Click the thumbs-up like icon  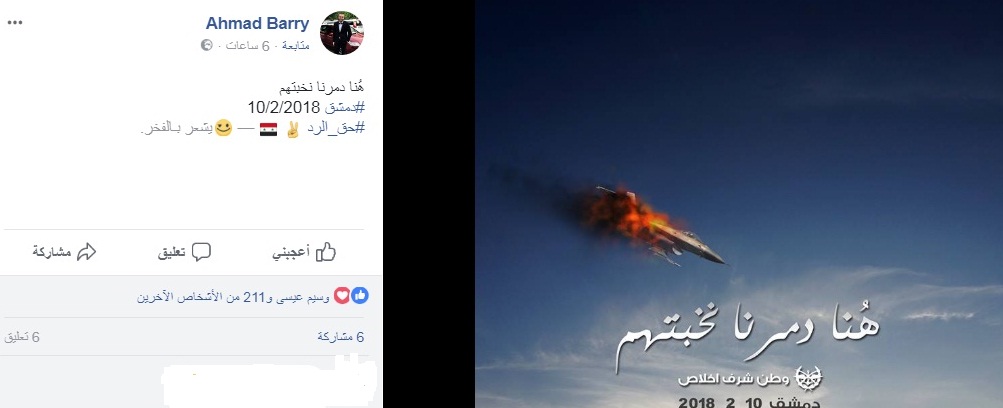pos(326,253)
